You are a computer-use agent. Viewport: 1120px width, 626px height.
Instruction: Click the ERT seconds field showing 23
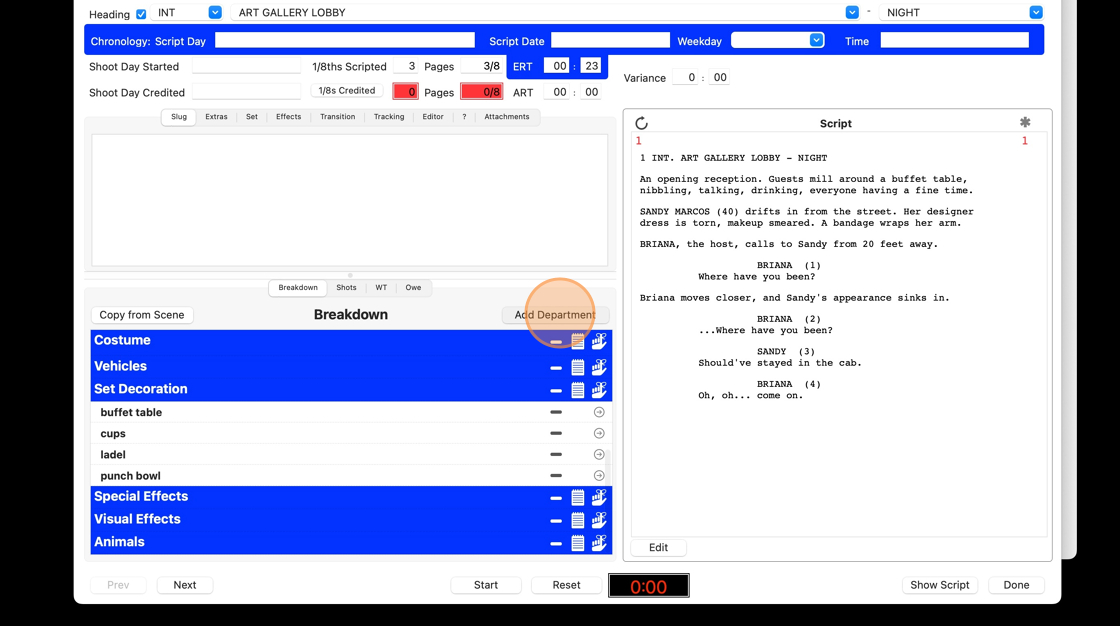tap(591, 66)
